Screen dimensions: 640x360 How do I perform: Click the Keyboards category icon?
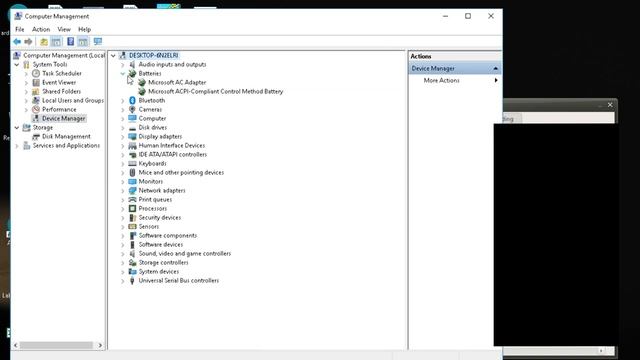pyautogui.click(x=132, y=163)
